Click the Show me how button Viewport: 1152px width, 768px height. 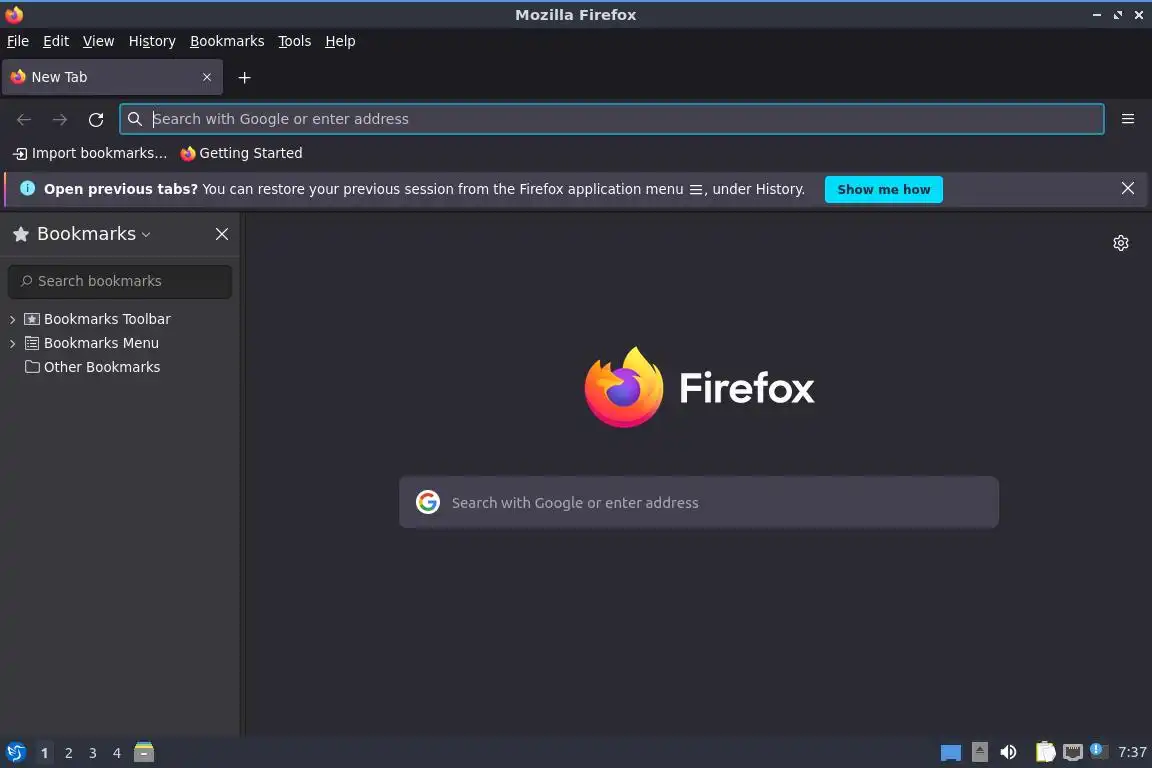pos(883,189)
